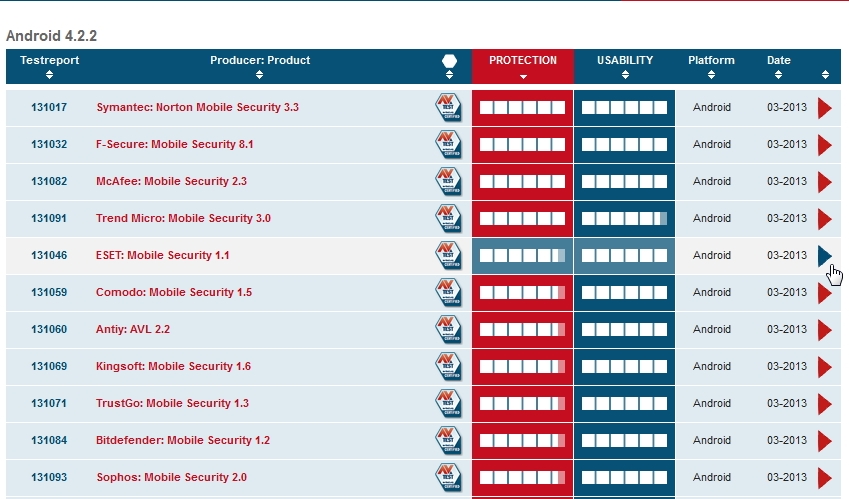Open AV-TEST certified badge for Symantec Norton
Viewport: 849px width, 499px height.
click(x=448, y=108)
